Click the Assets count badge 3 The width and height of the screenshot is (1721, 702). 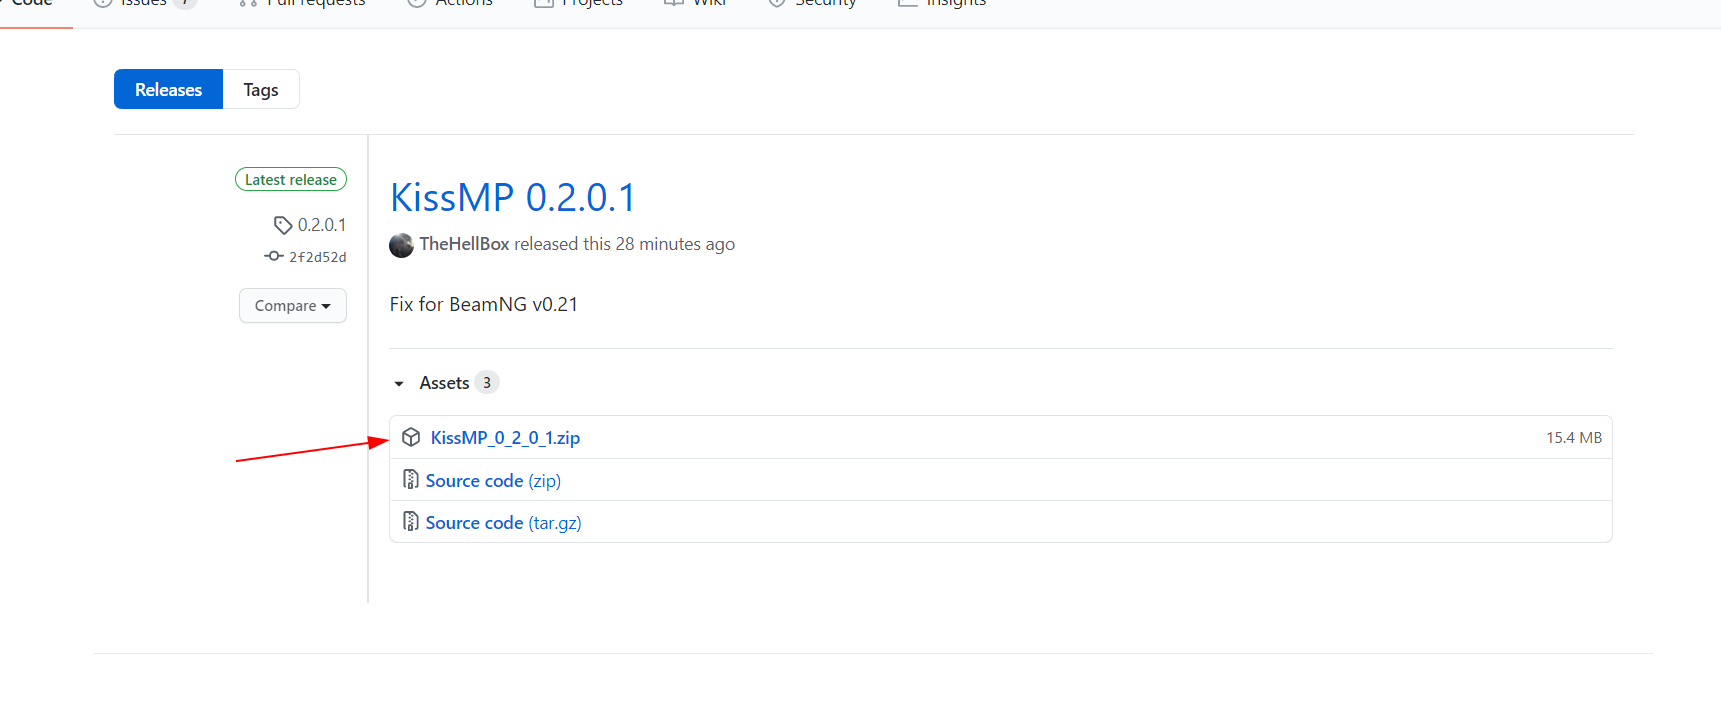487,383
